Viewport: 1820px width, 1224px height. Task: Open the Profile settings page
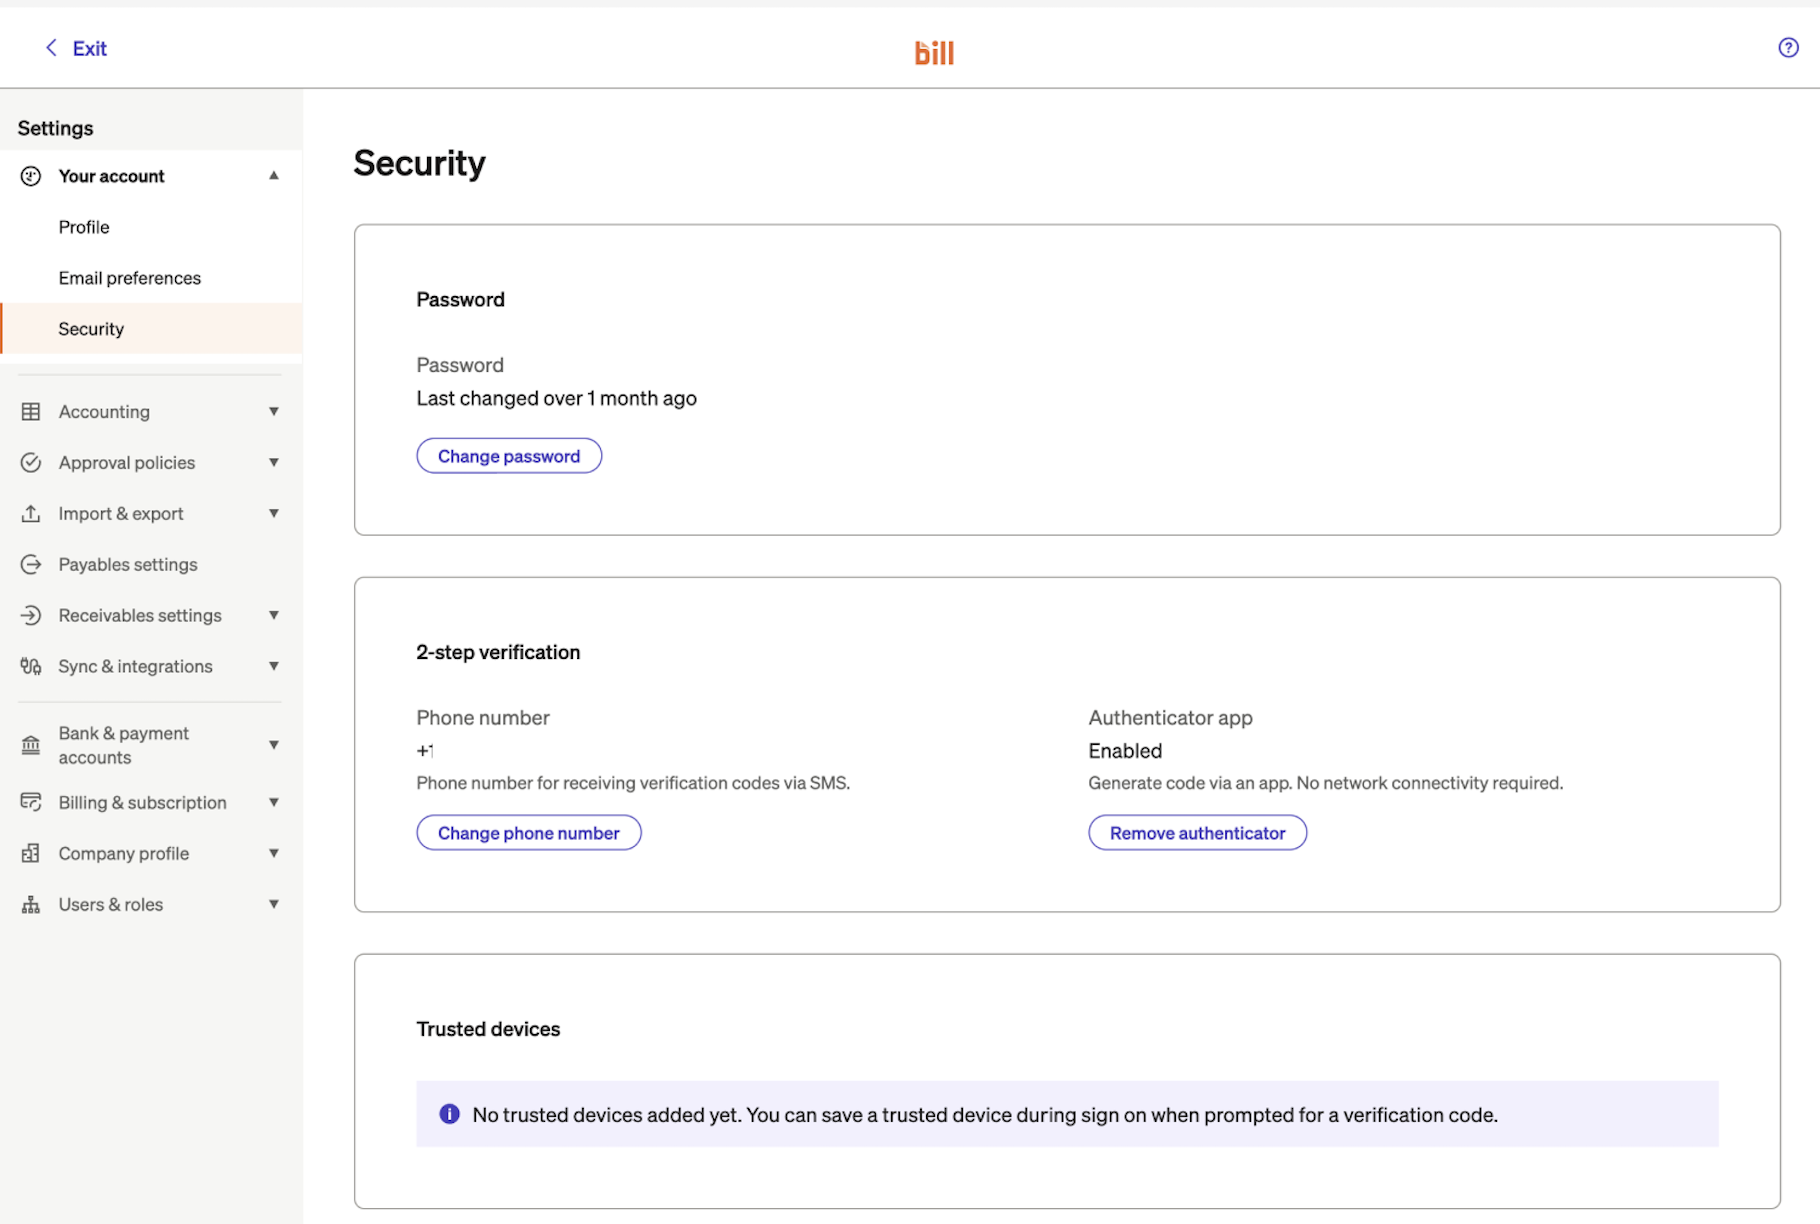(84, 227)
